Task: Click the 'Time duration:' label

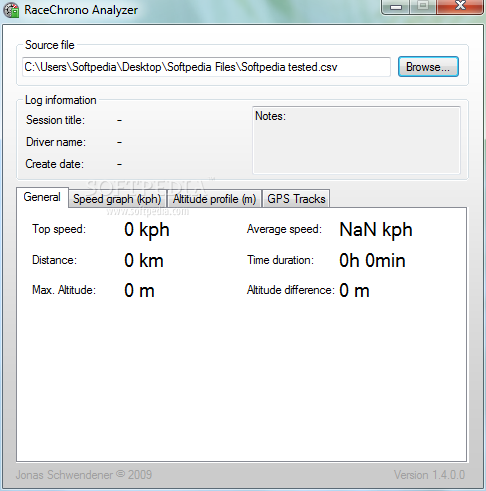Action: tap(280, 260)
